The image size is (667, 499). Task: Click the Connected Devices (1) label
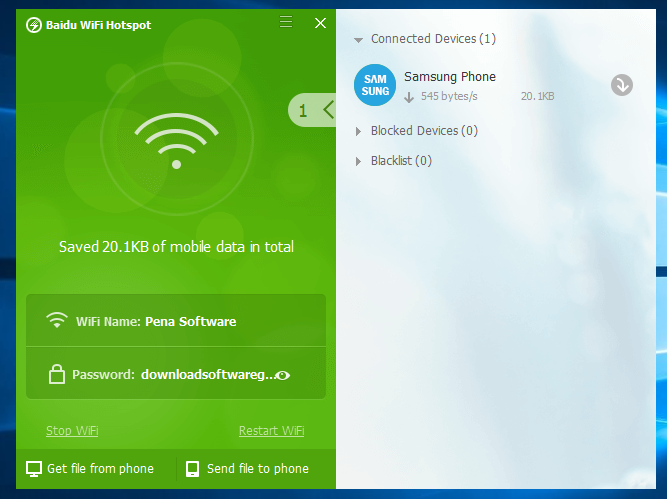tap(433, 39)
